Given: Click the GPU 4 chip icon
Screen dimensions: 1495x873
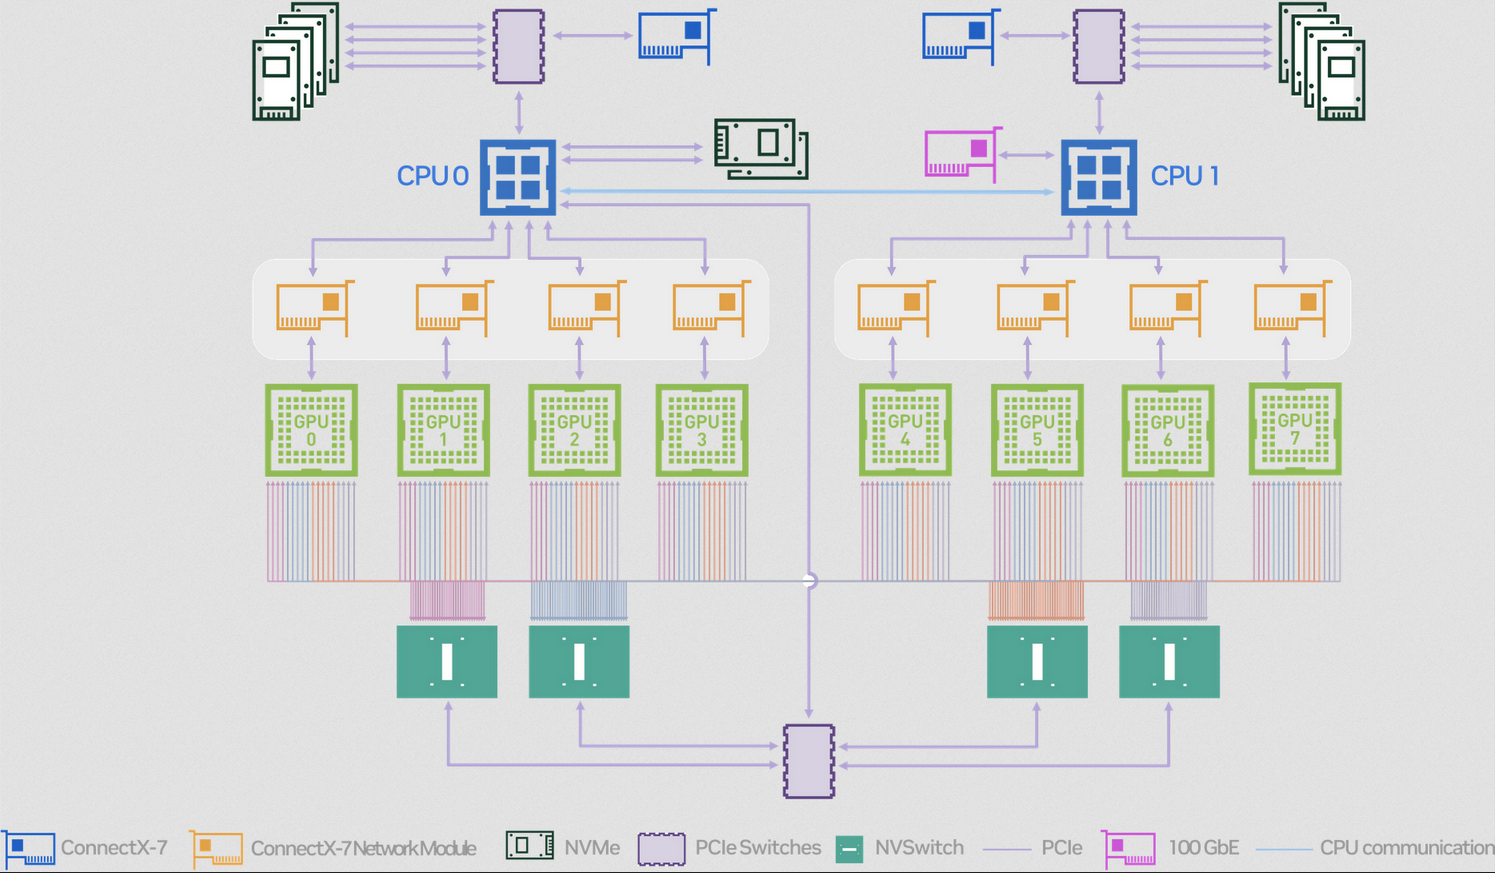Looking at the screenshot, I should pos(905,429).
